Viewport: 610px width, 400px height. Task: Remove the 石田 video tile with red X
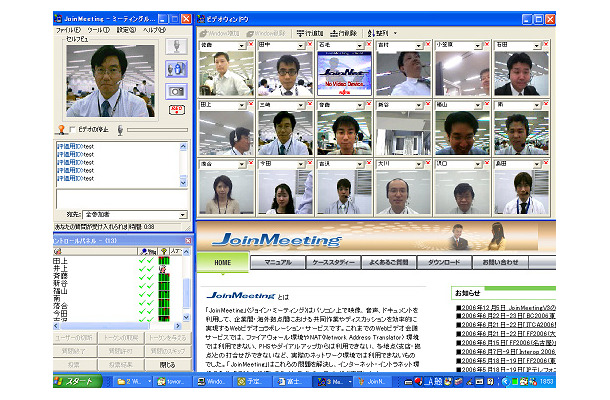coord(546,44)
